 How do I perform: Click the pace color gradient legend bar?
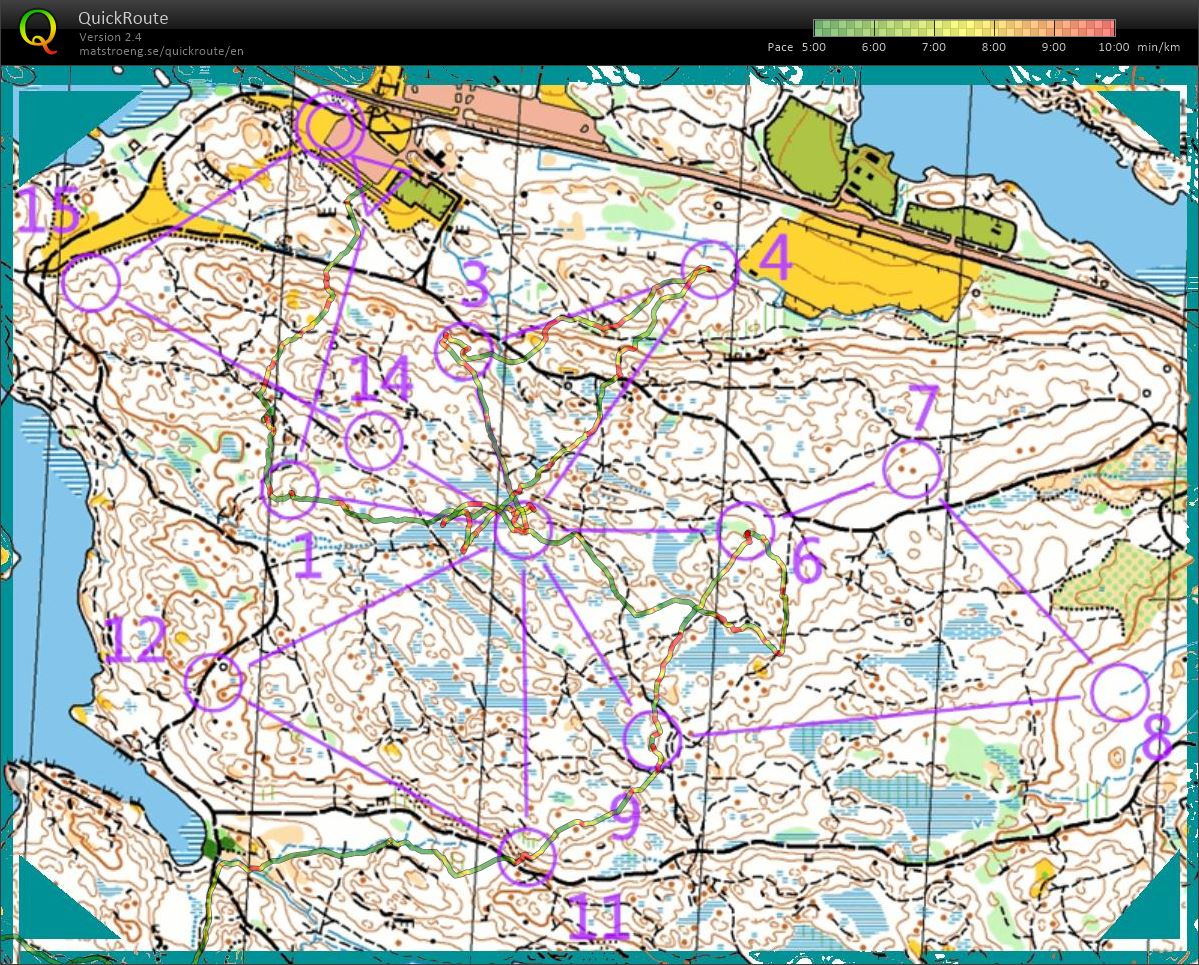964,28
